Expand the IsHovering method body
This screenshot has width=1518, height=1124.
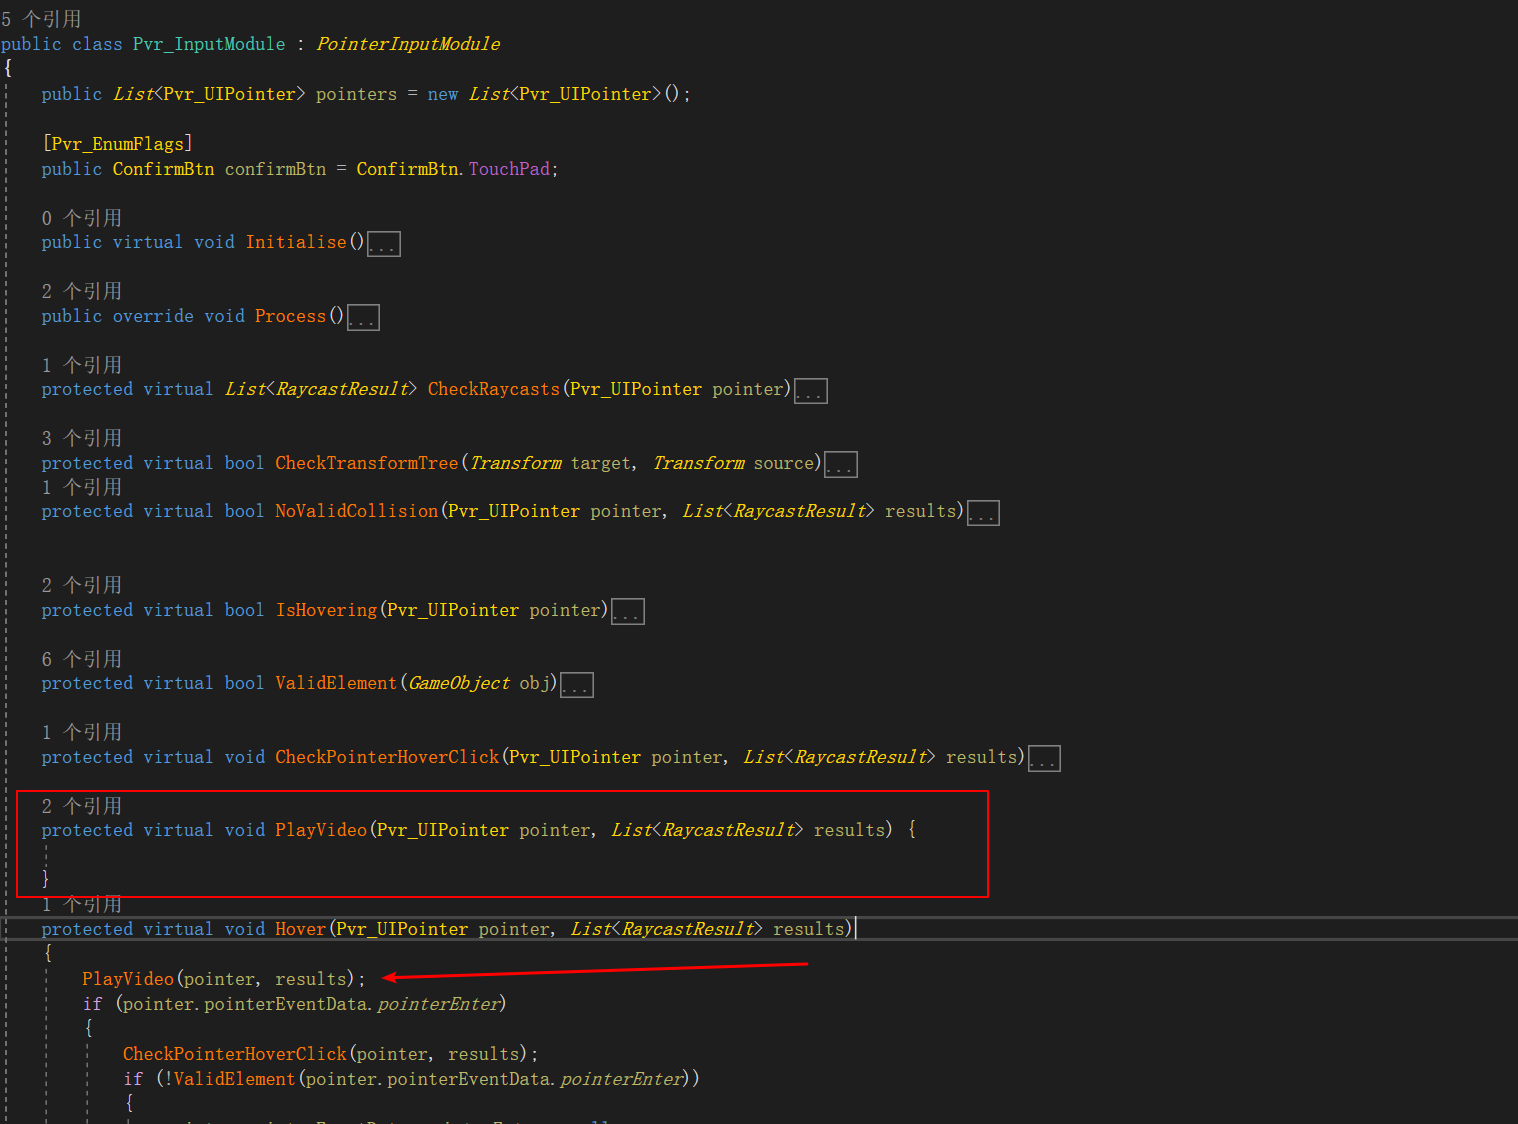click(627, 611)
